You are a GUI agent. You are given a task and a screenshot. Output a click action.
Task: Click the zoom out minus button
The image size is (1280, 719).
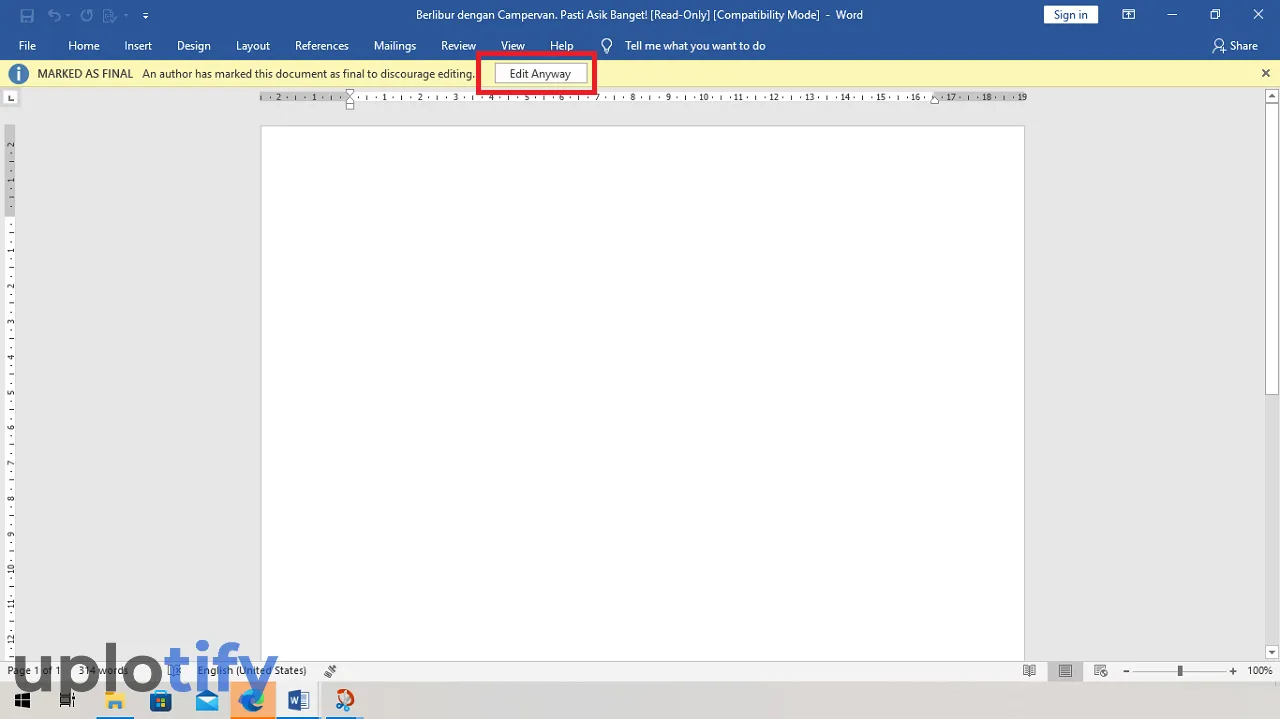1126,671
